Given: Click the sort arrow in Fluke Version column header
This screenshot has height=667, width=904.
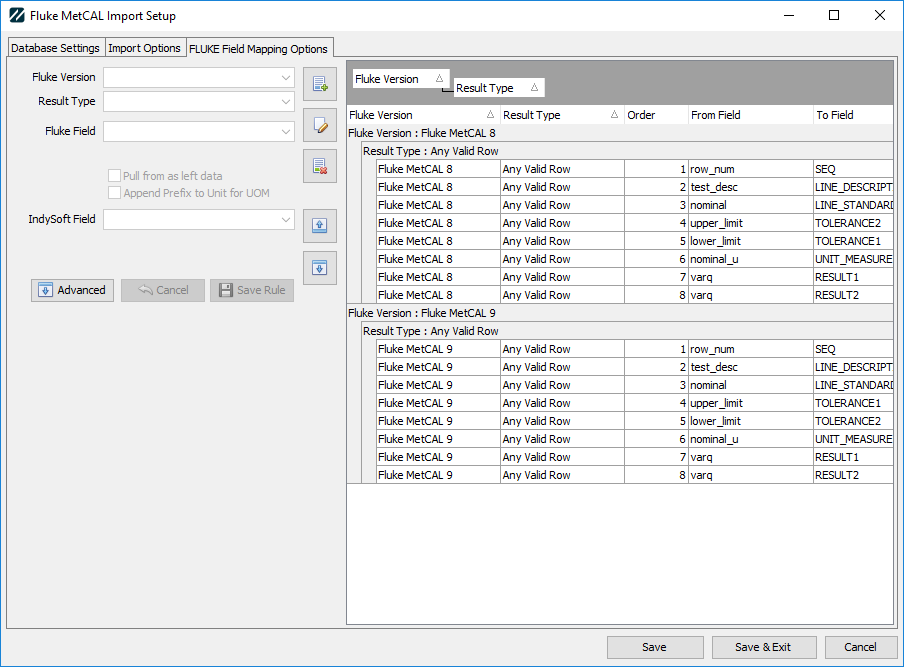Looking at the screenshot, I should tap(490, 115).
